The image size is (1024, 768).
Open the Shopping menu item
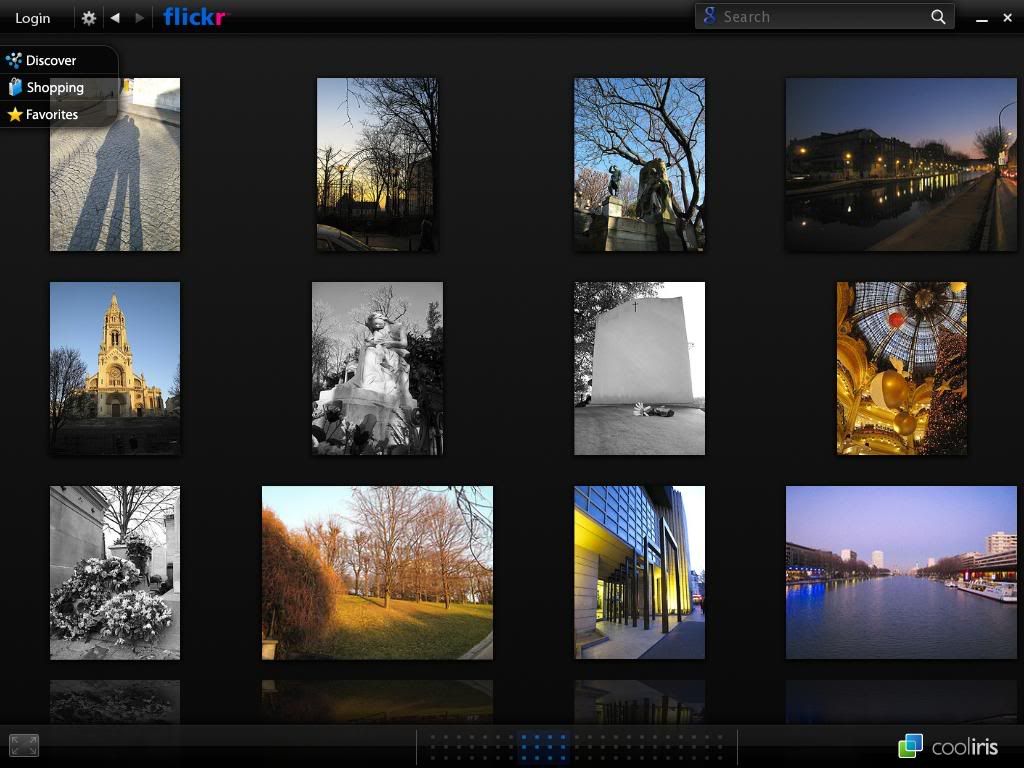pyautogui.click(x=55, y=88)
